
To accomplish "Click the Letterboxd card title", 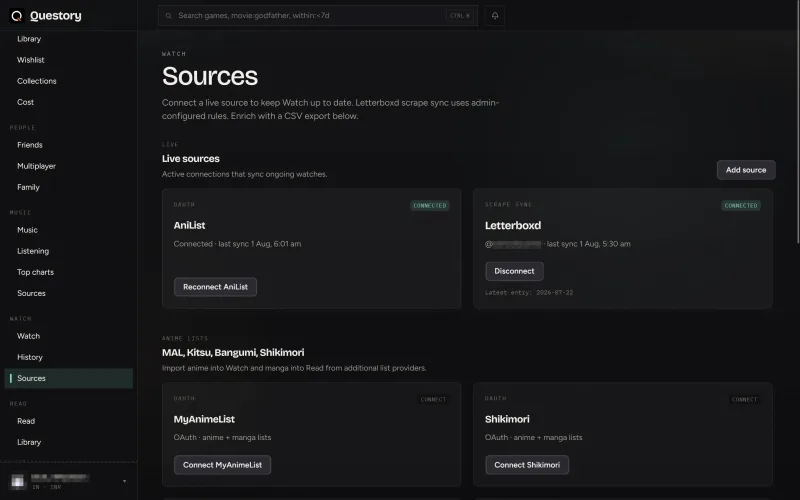I will click(x=513, y=226).
